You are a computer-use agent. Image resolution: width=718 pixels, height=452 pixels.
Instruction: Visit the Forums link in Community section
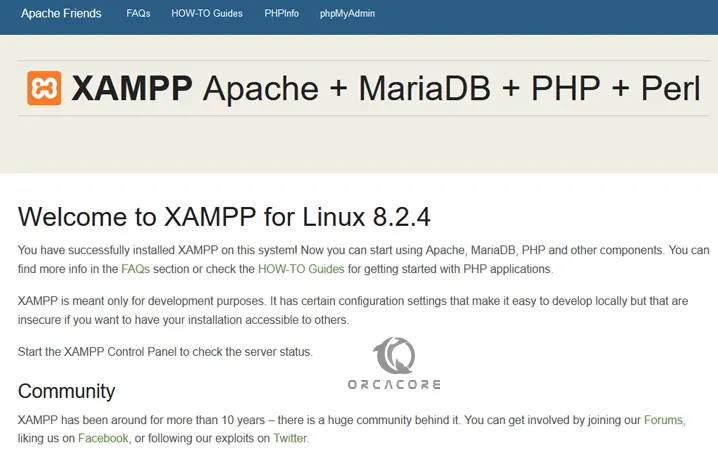[x=664, y=419]
